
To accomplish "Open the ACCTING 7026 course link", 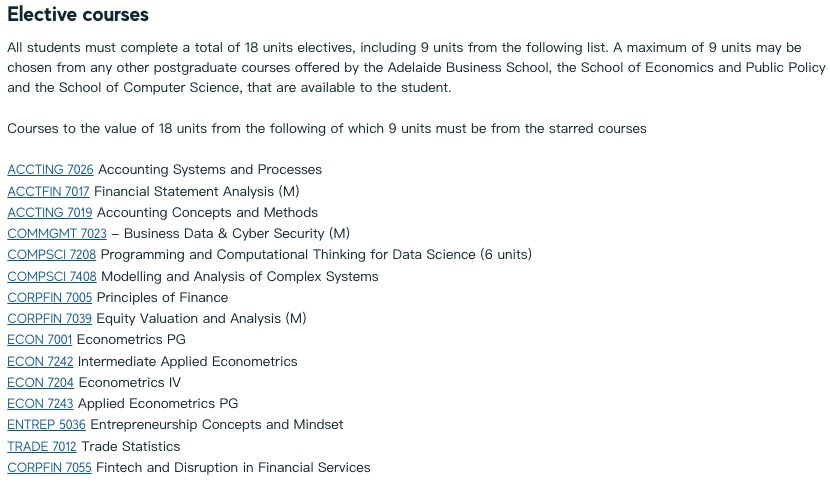I will click(50, 170).
